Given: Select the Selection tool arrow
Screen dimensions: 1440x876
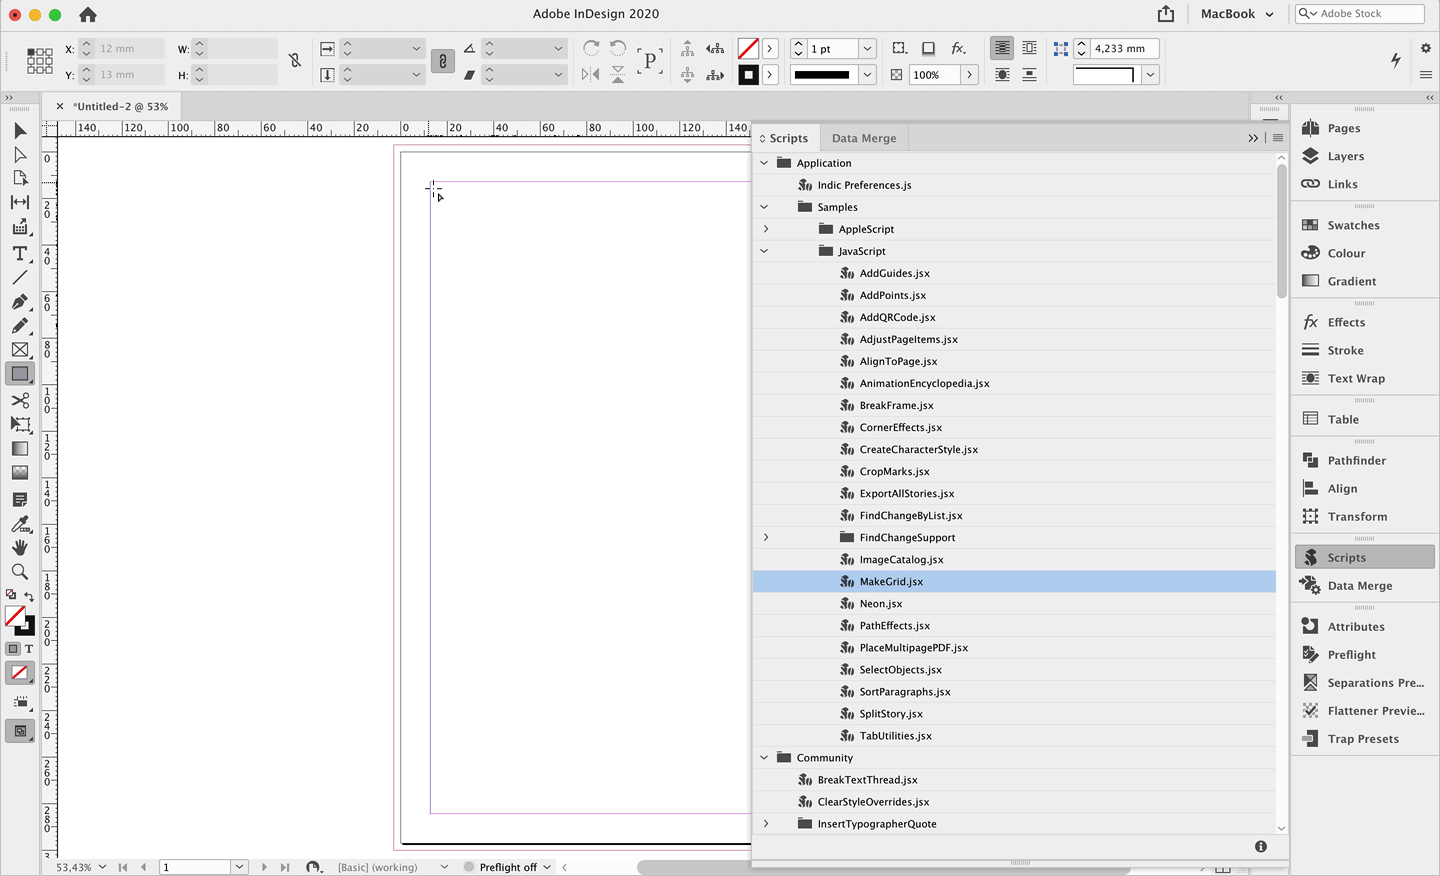Looking at the screenshot, I should click(20, 131).
